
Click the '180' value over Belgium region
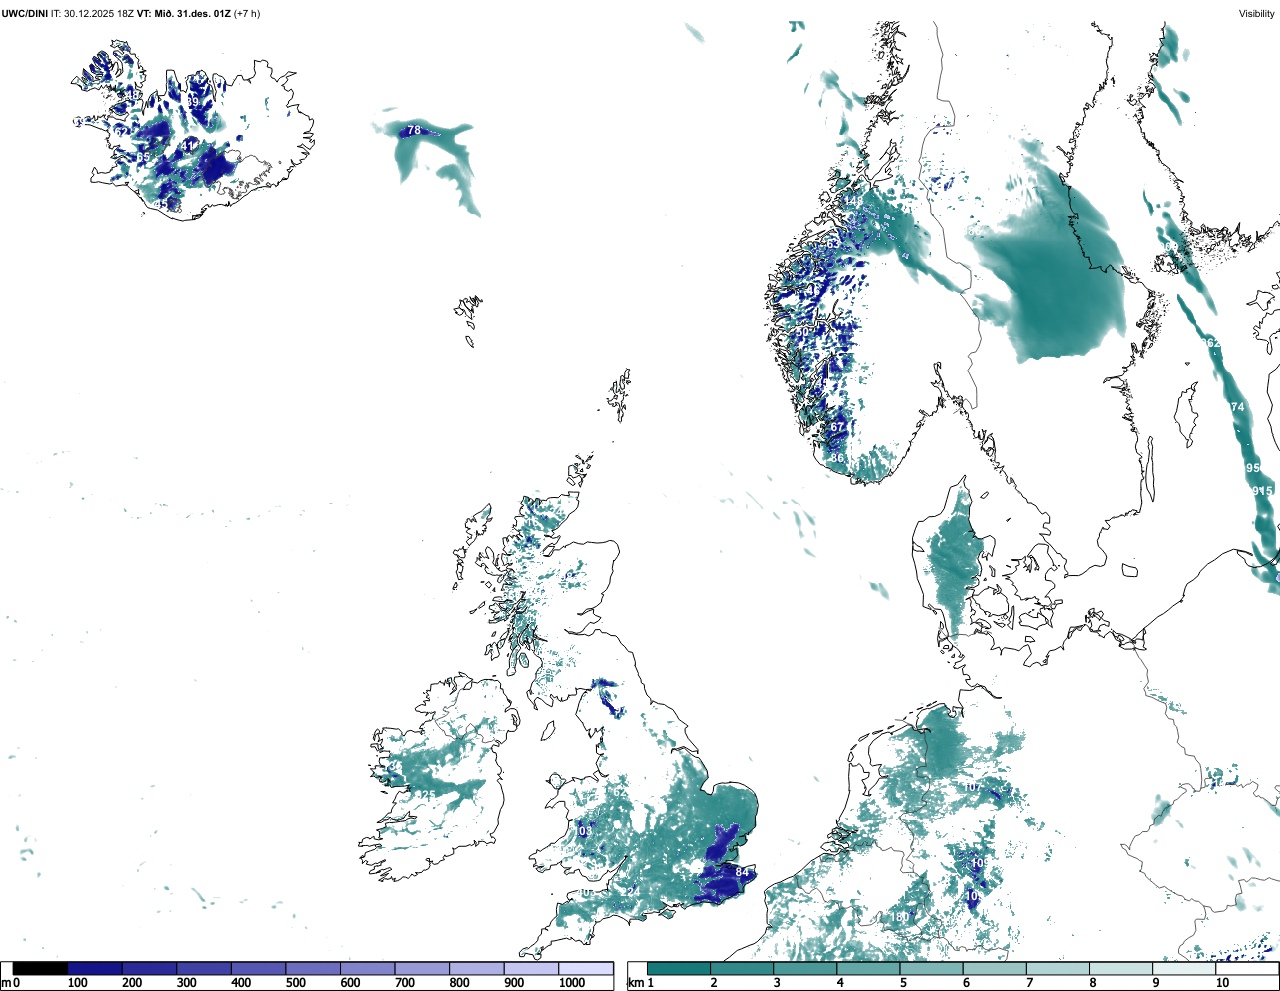tap(901, 918)
